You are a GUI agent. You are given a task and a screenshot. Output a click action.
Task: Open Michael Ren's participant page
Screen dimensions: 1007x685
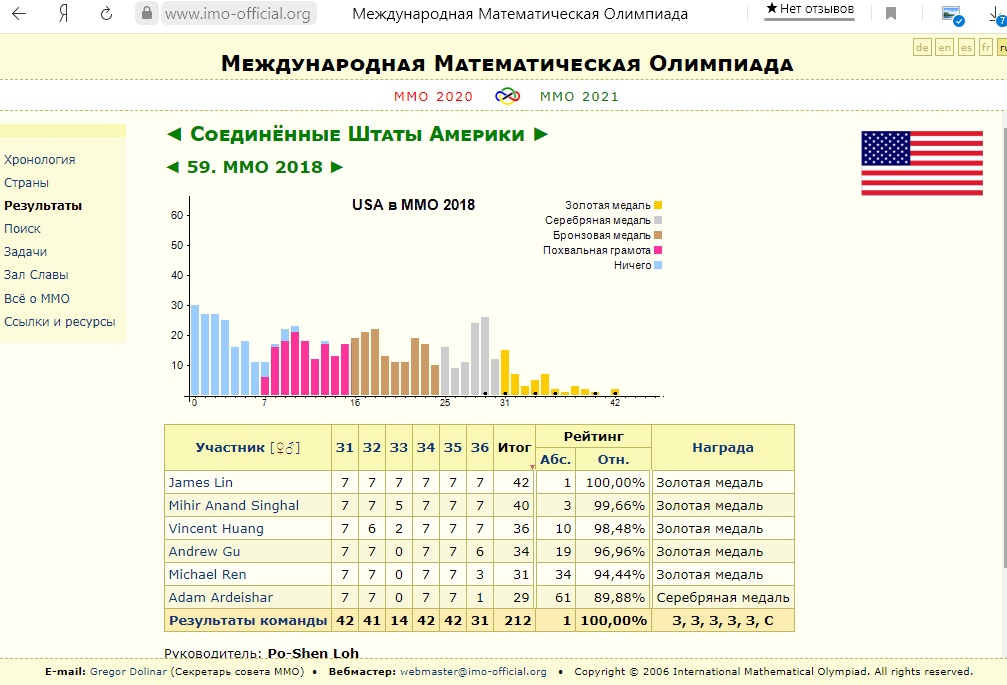(207, 575)
